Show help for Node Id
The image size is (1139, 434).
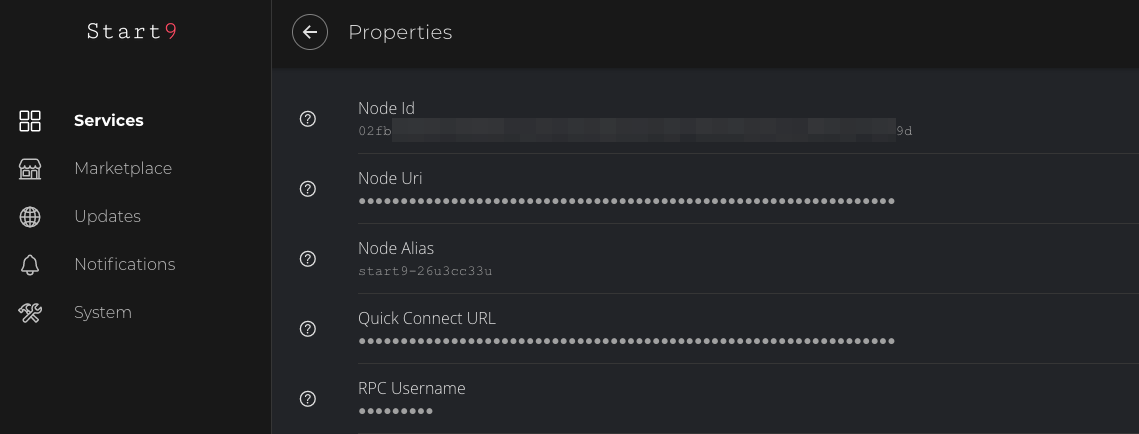(308, 119)
